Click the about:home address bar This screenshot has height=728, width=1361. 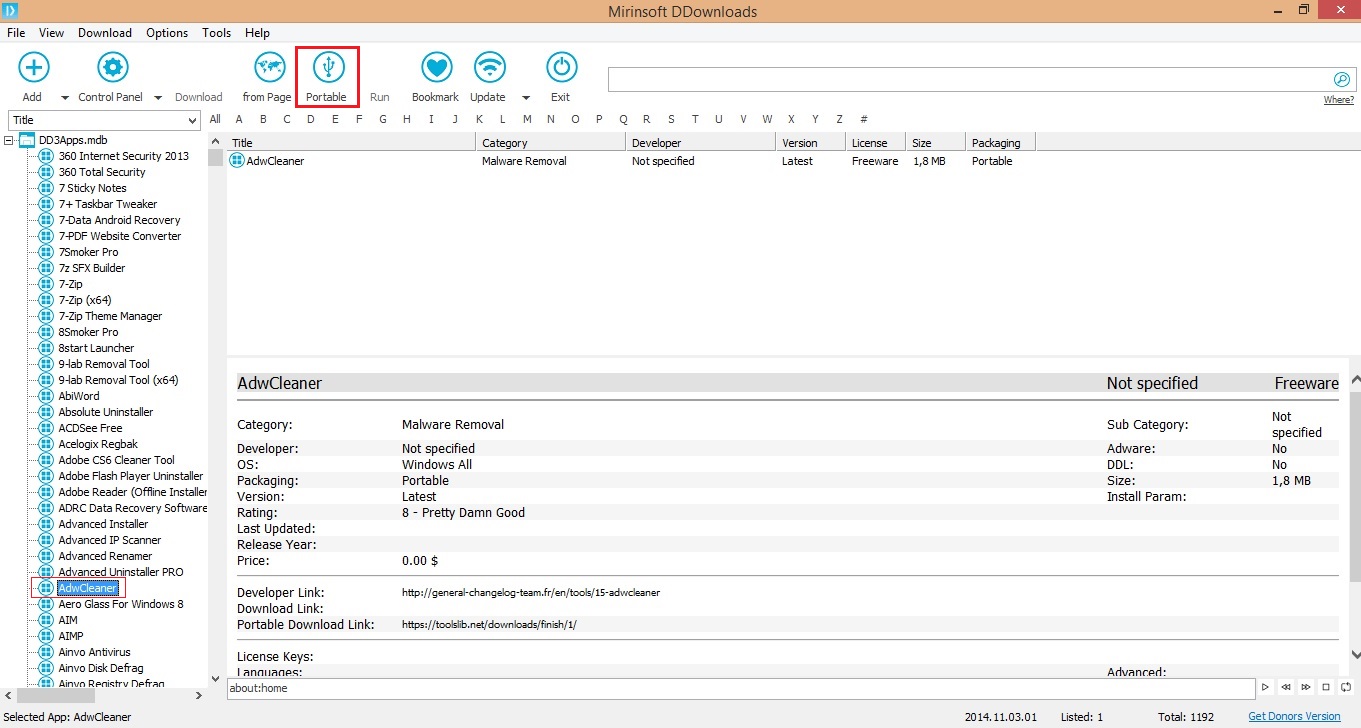741,688
